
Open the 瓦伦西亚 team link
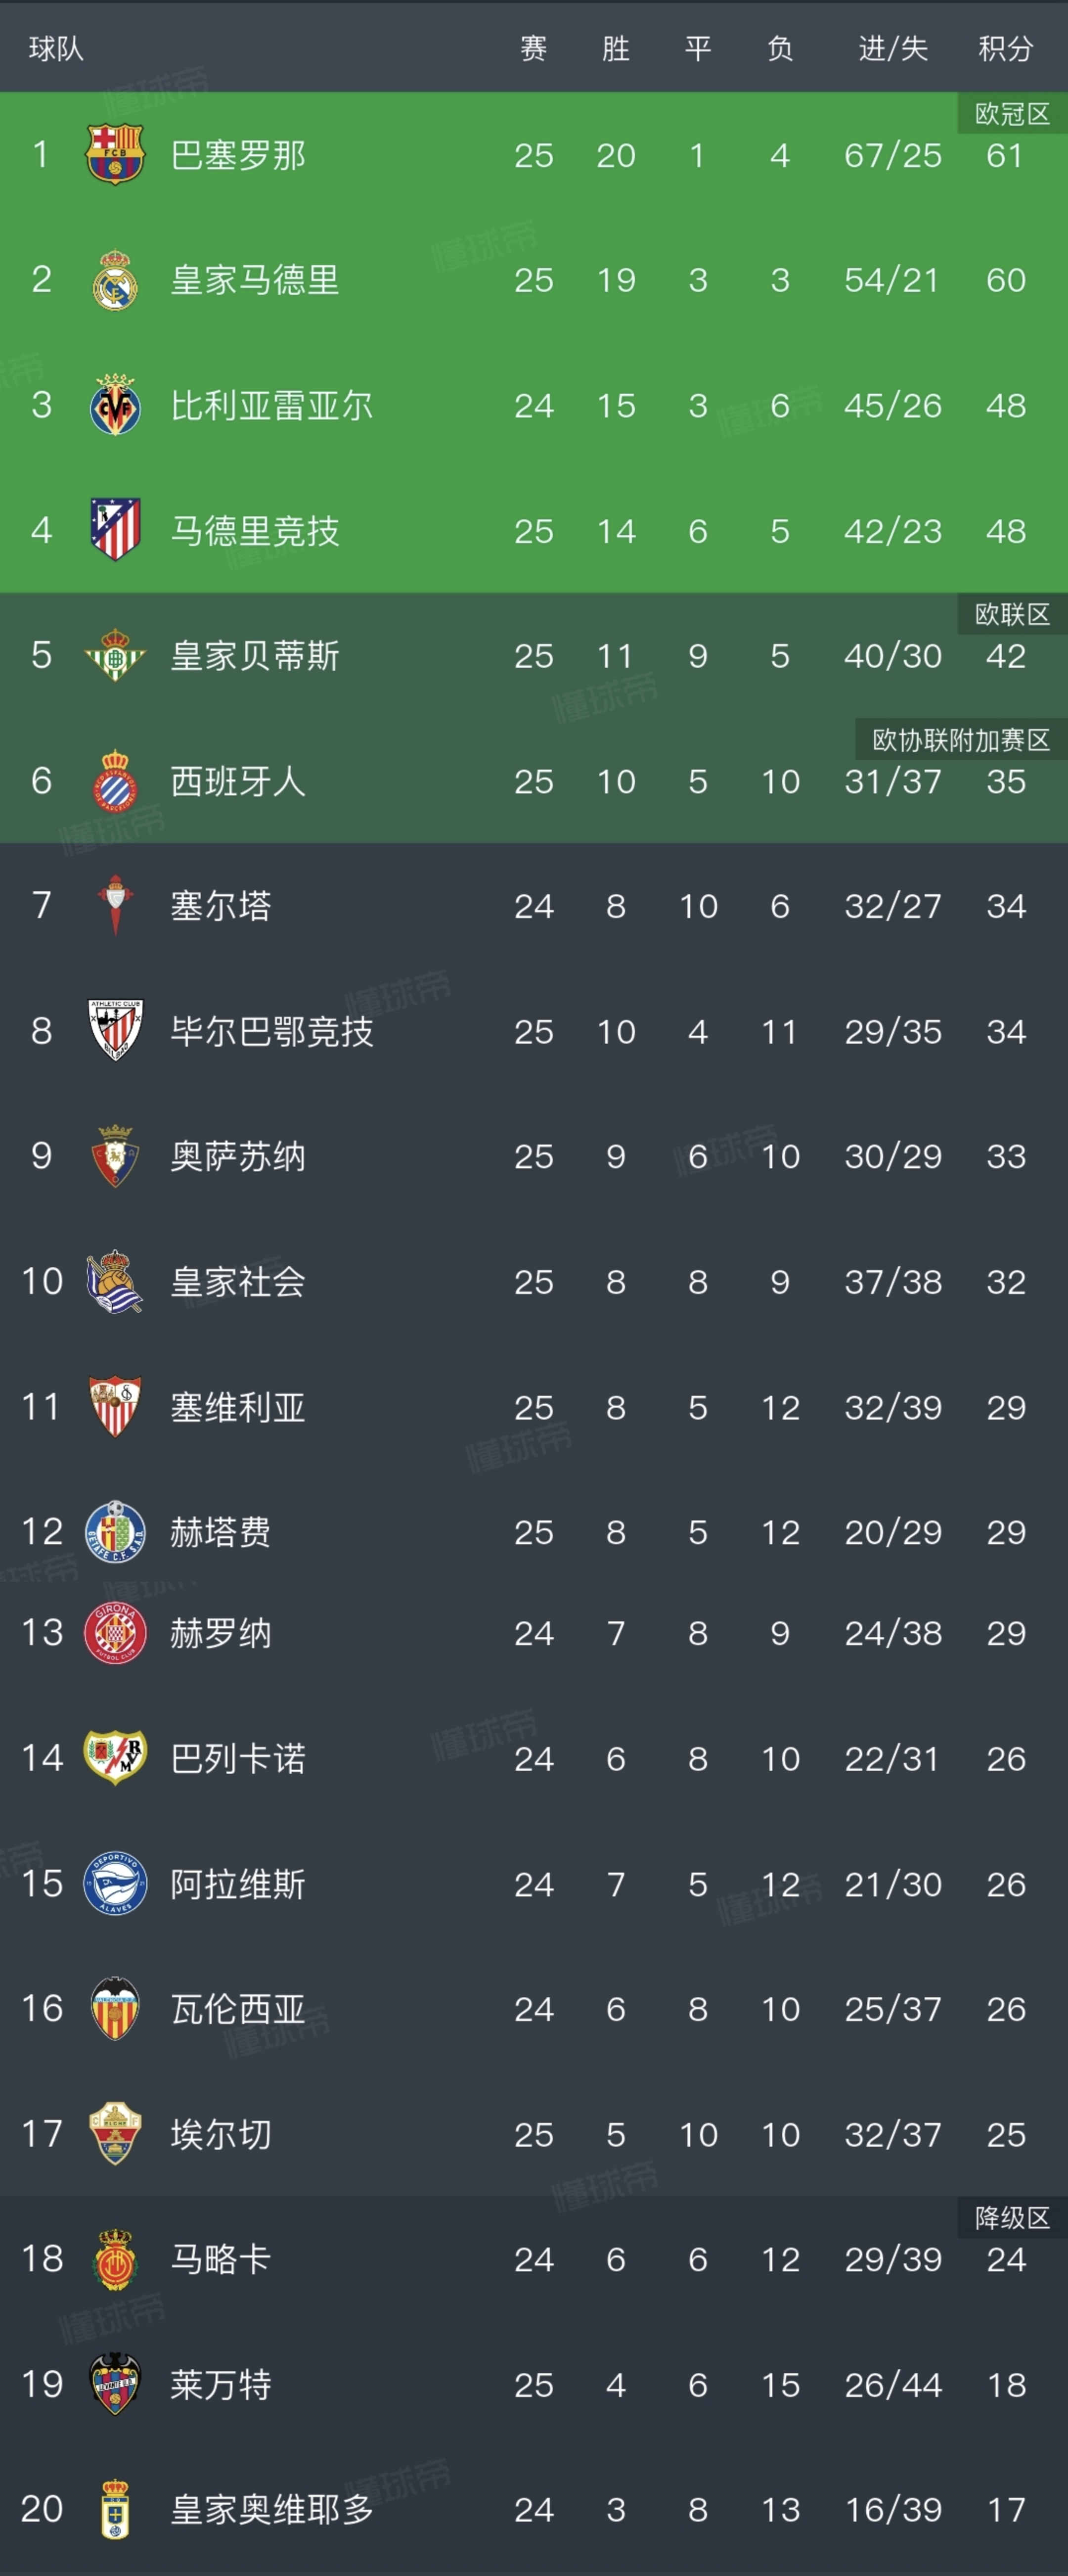pos(237,2008)
